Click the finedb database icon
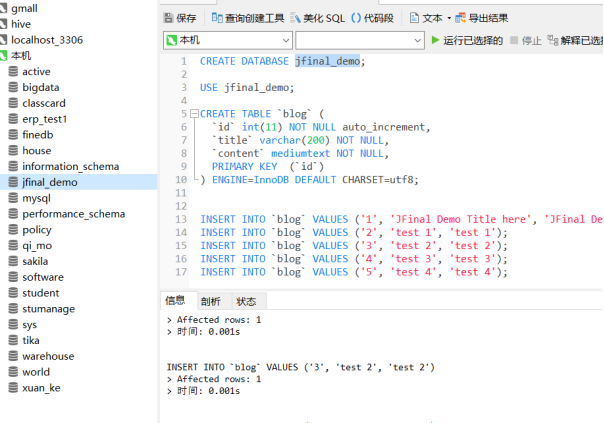The width and height of the screenshot is (604, 423). tap(13, 134)
